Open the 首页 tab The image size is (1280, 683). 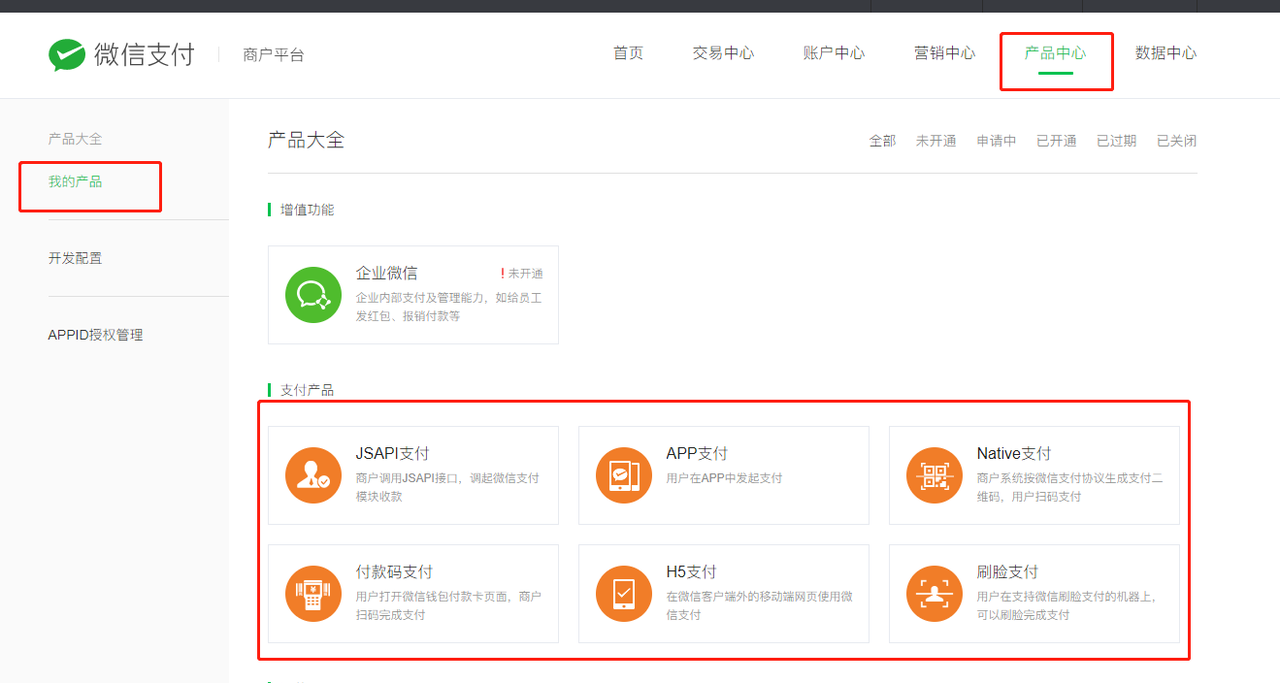click(628, 53)
